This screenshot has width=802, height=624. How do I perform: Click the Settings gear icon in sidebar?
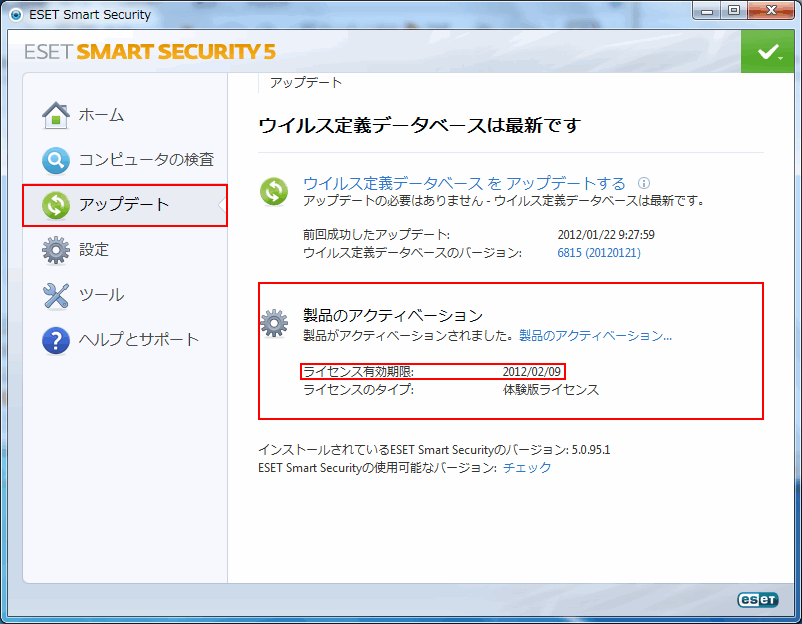pos(56,250)
